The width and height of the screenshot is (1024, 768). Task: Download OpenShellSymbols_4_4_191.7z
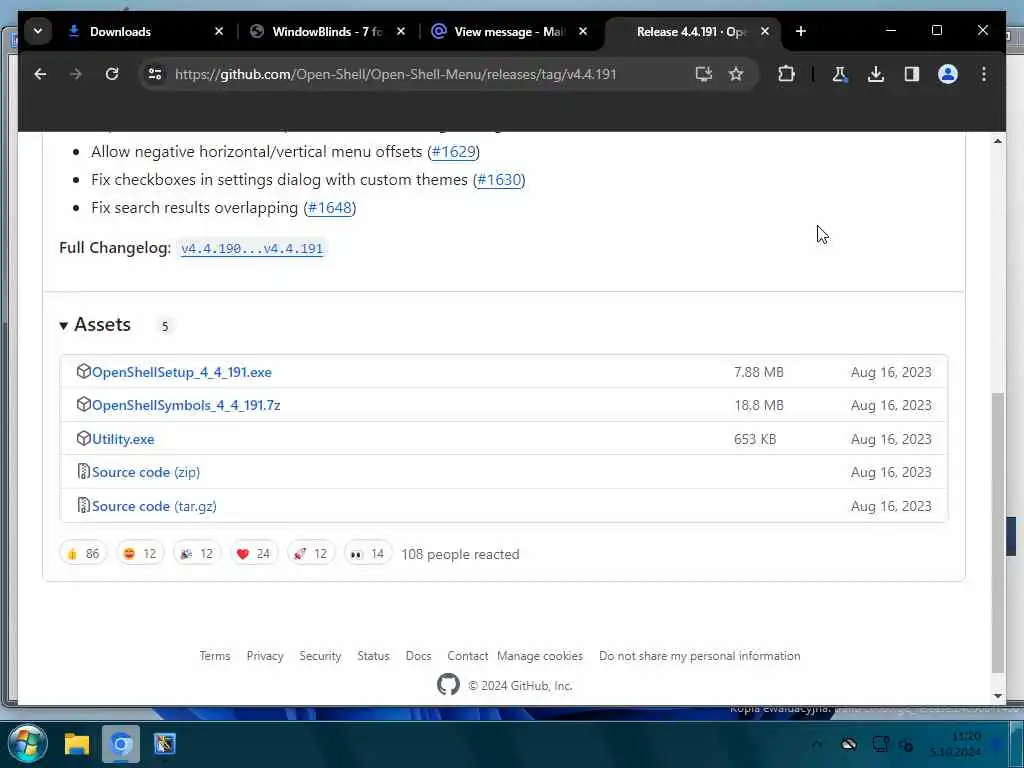186,406
